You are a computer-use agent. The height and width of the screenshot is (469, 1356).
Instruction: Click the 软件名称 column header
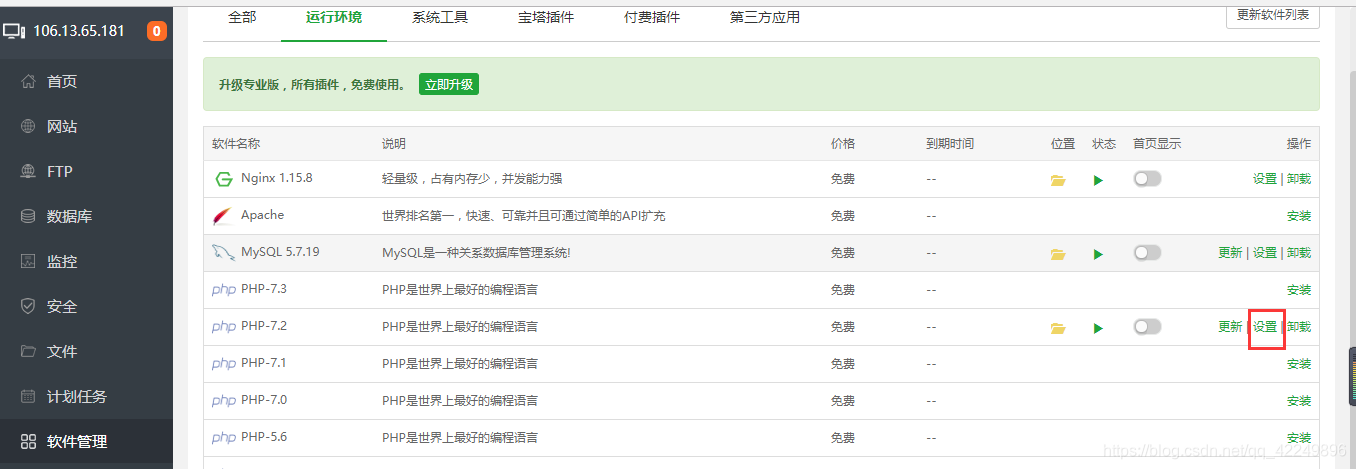[x=236, y=144]
